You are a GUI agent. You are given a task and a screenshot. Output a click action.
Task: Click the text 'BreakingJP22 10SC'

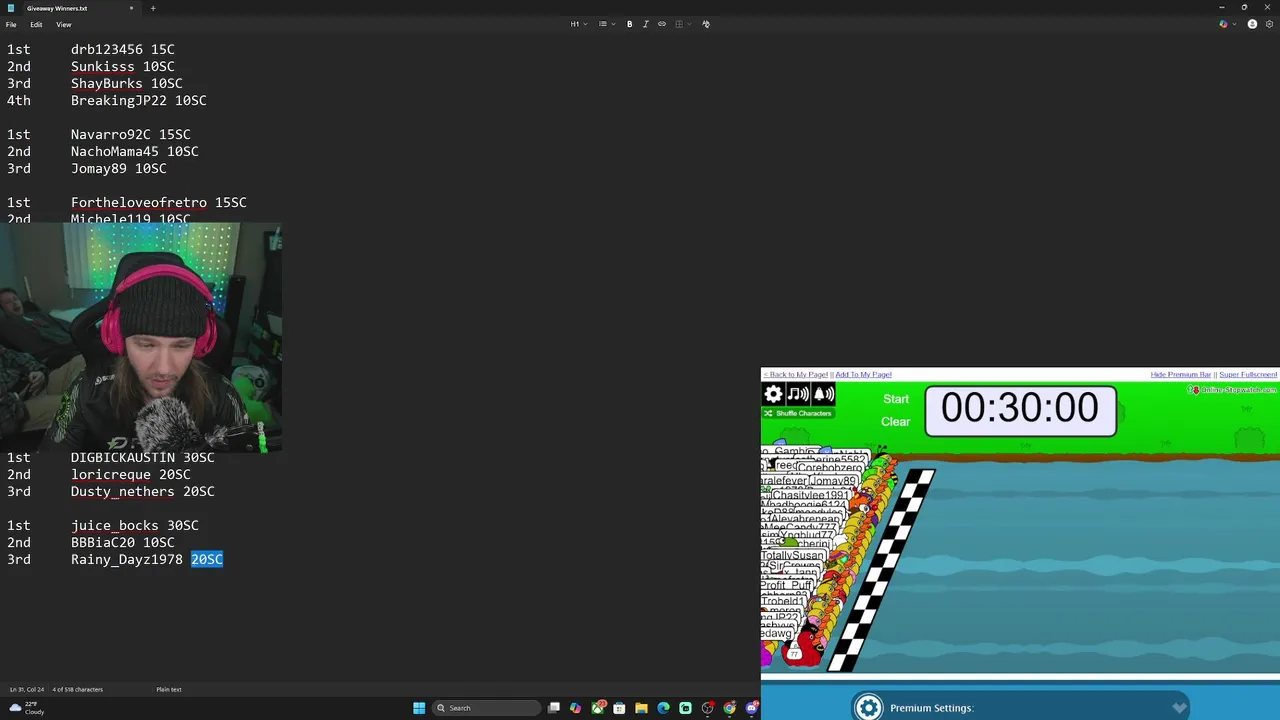[139, 100]
